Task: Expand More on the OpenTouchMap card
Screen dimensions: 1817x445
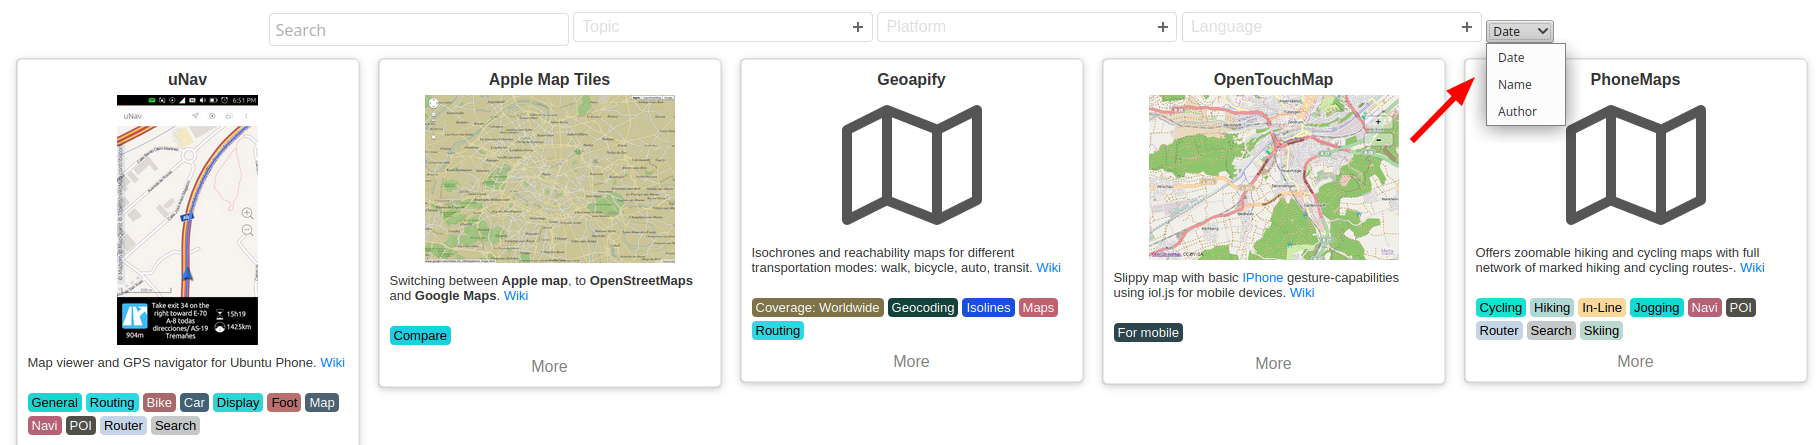Action: tap(1273, 364)
